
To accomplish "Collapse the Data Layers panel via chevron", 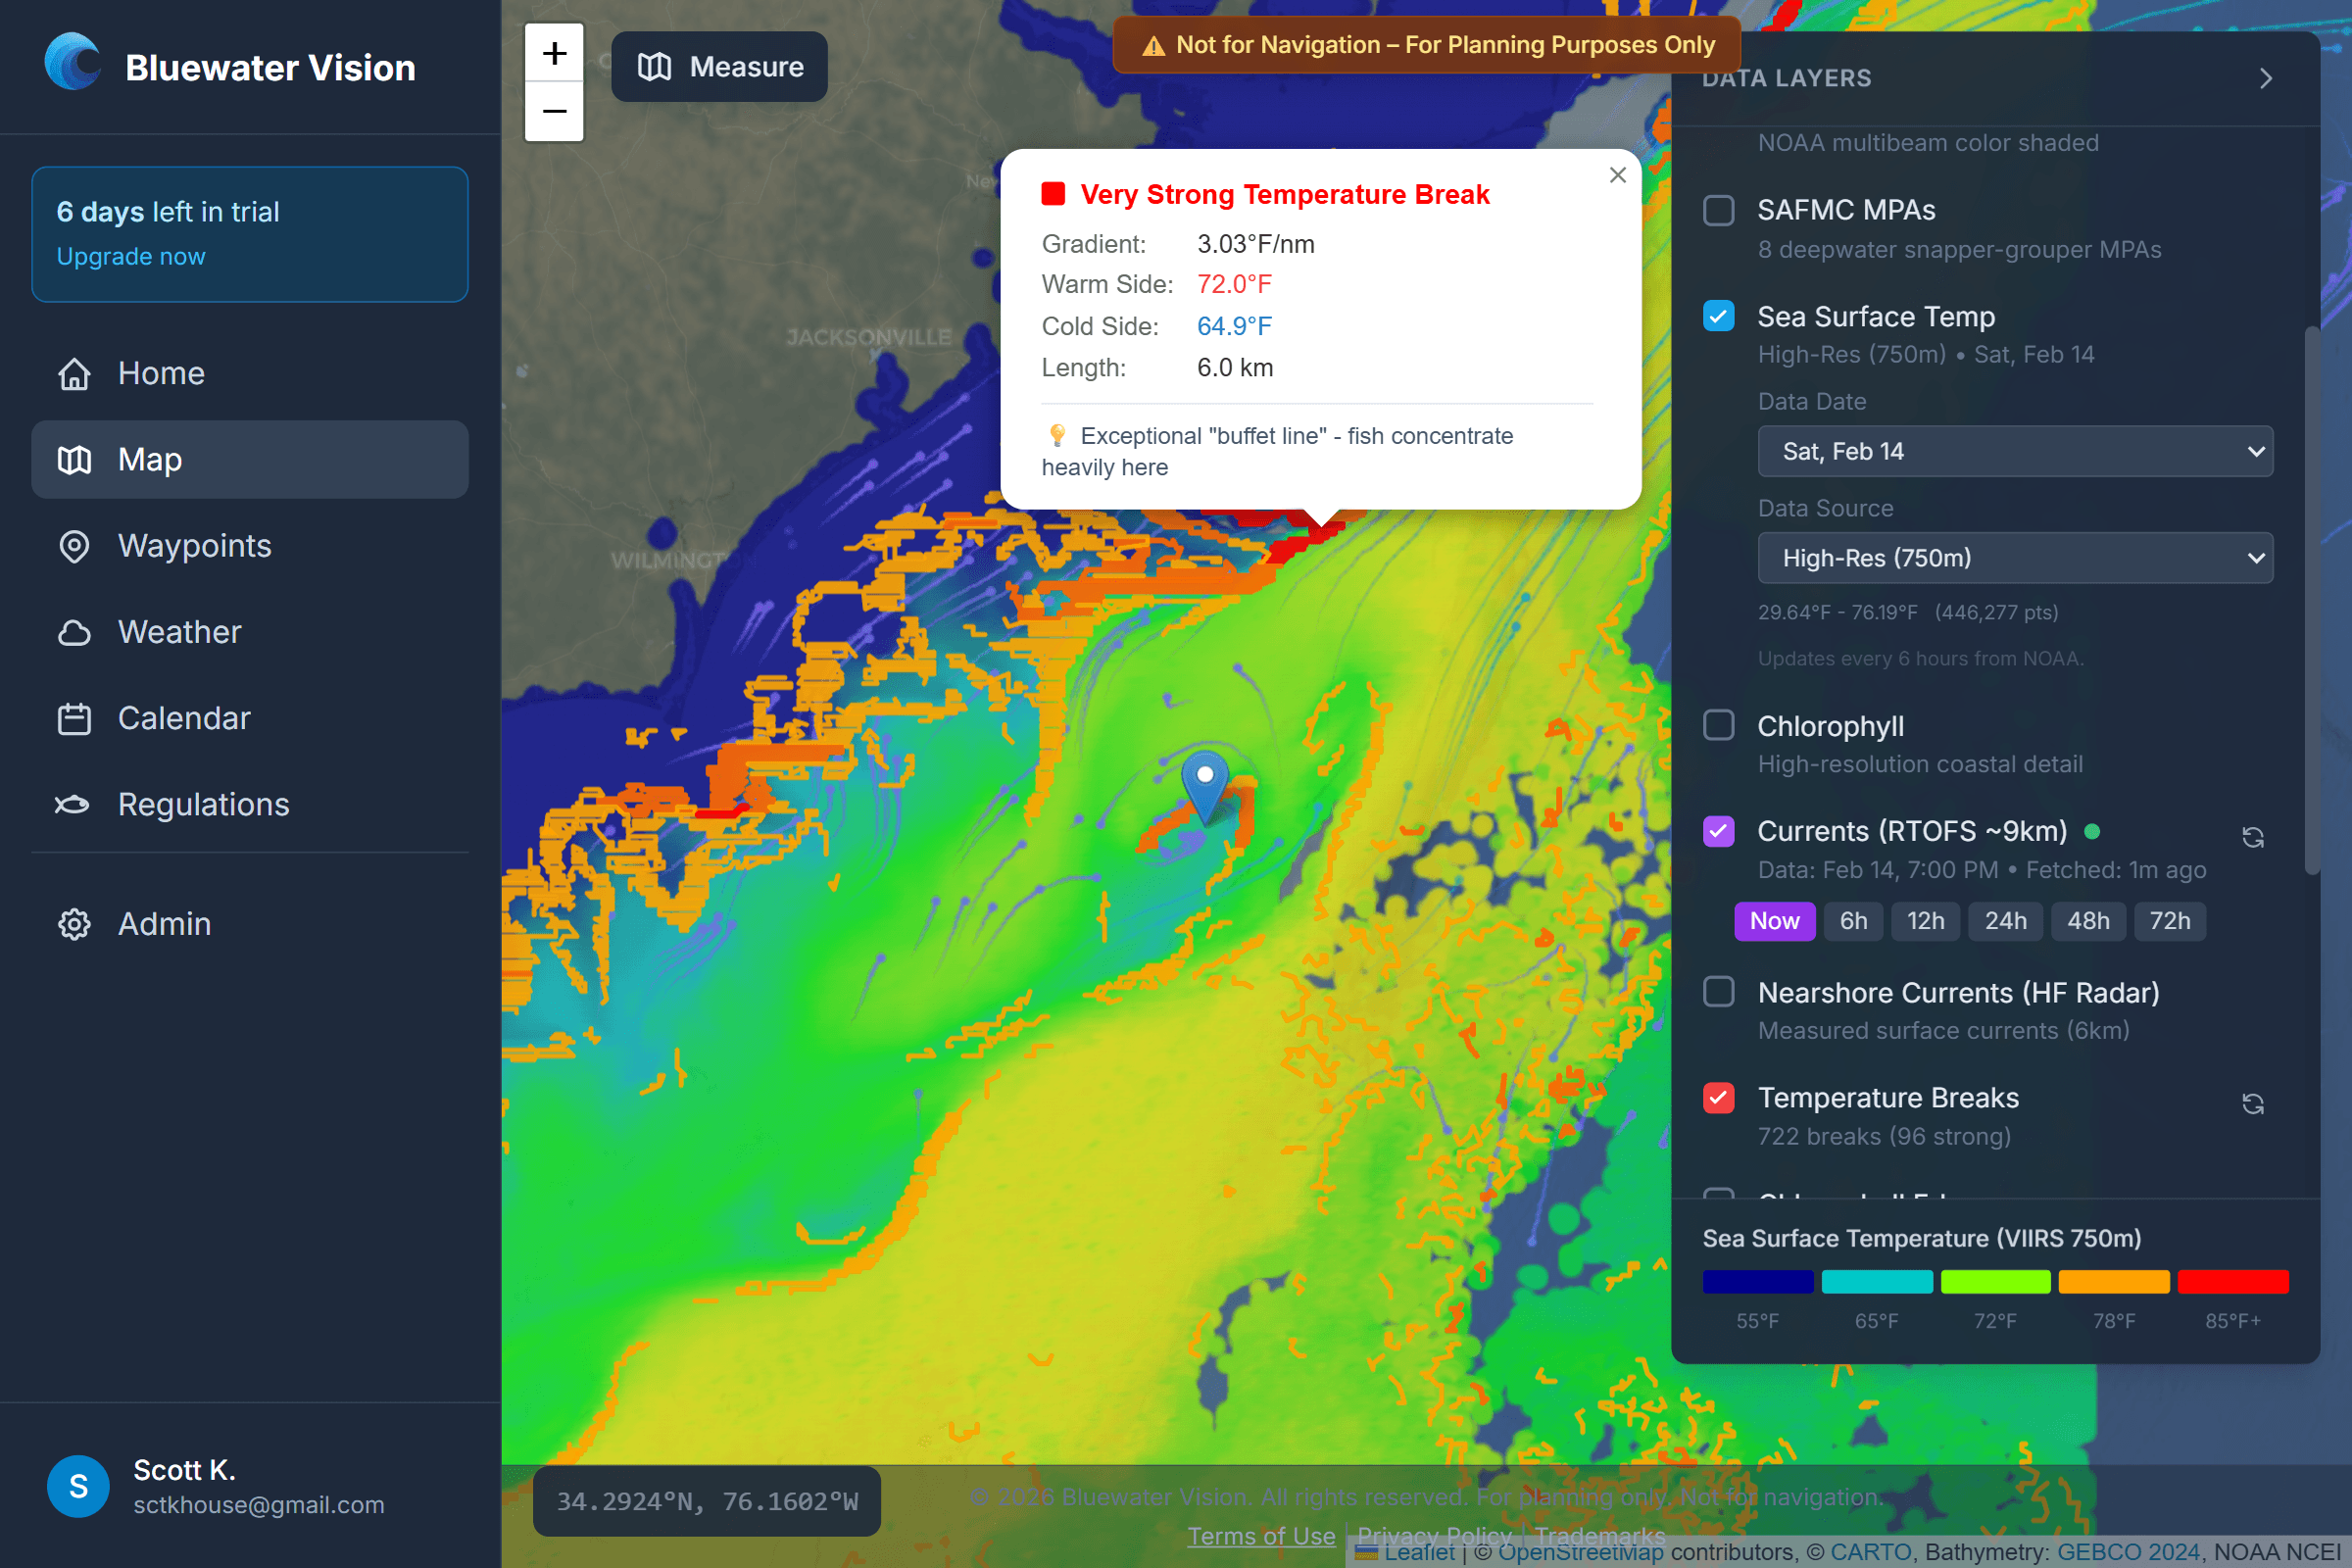I will pos(2265,77).
